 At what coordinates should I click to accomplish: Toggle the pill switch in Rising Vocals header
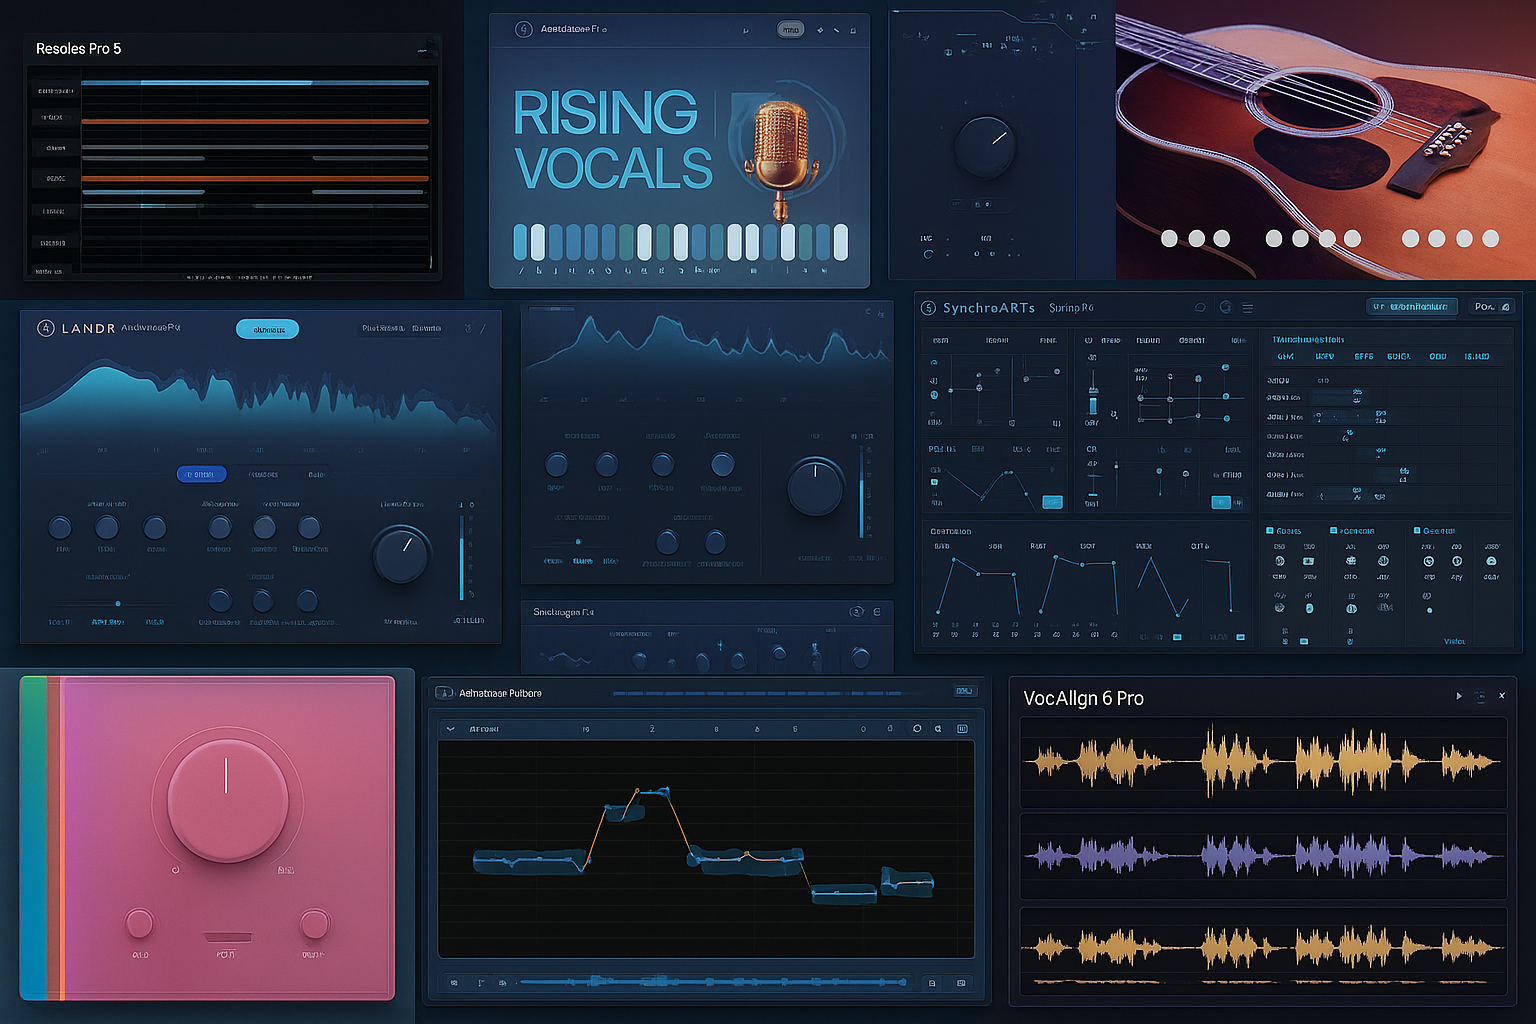pos(790,30)
